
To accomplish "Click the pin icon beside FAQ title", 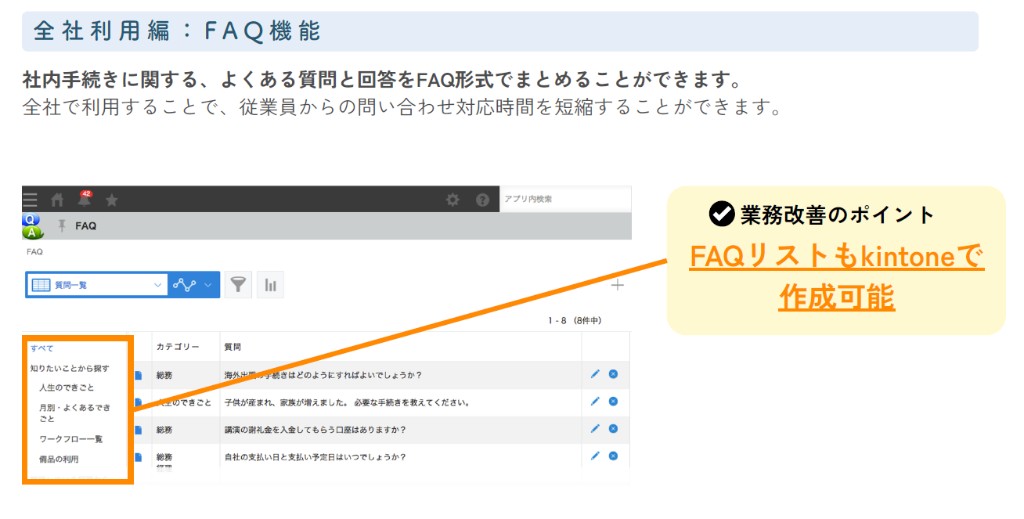I will coord(62,226).
